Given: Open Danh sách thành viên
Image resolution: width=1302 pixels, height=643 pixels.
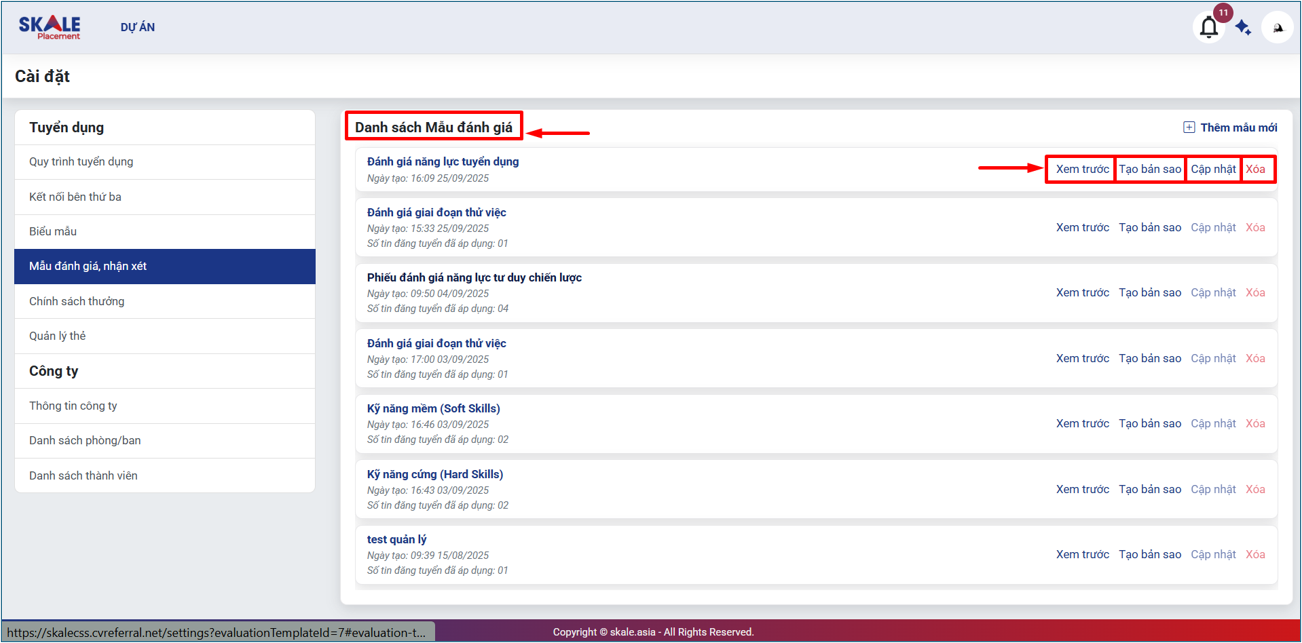Looking at the screenshot, I should (83, 476).
